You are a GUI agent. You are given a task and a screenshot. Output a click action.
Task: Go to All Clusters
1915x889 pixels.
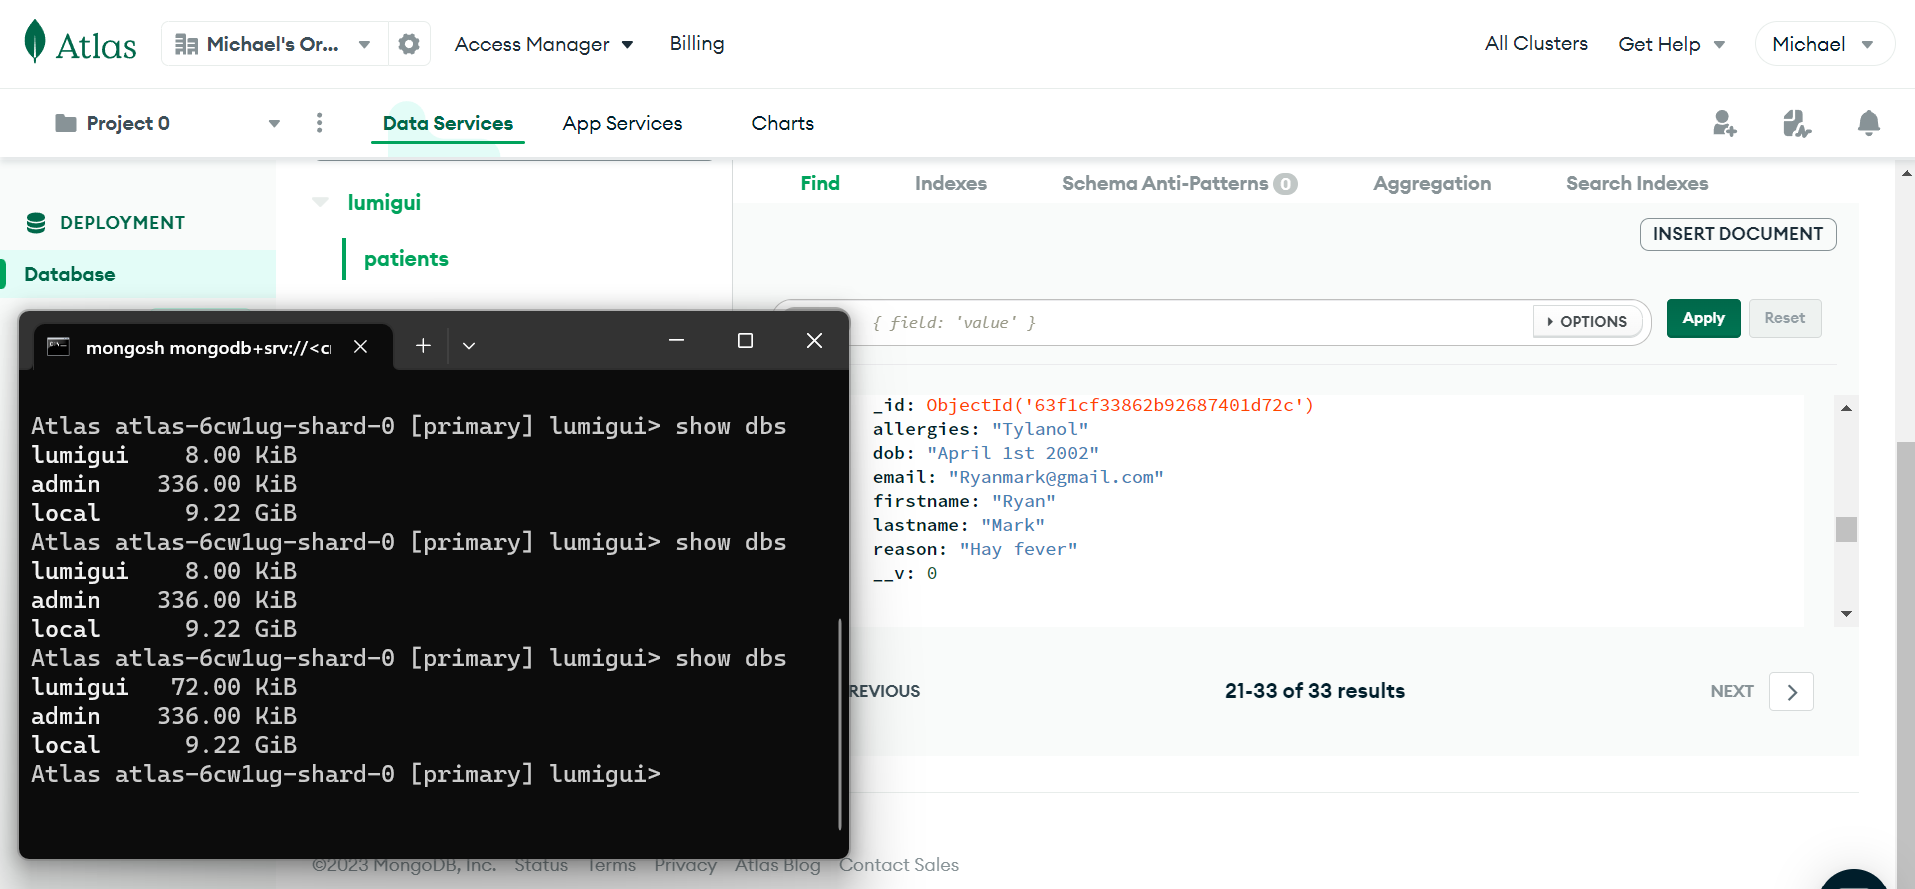[x=1536, y=43]
